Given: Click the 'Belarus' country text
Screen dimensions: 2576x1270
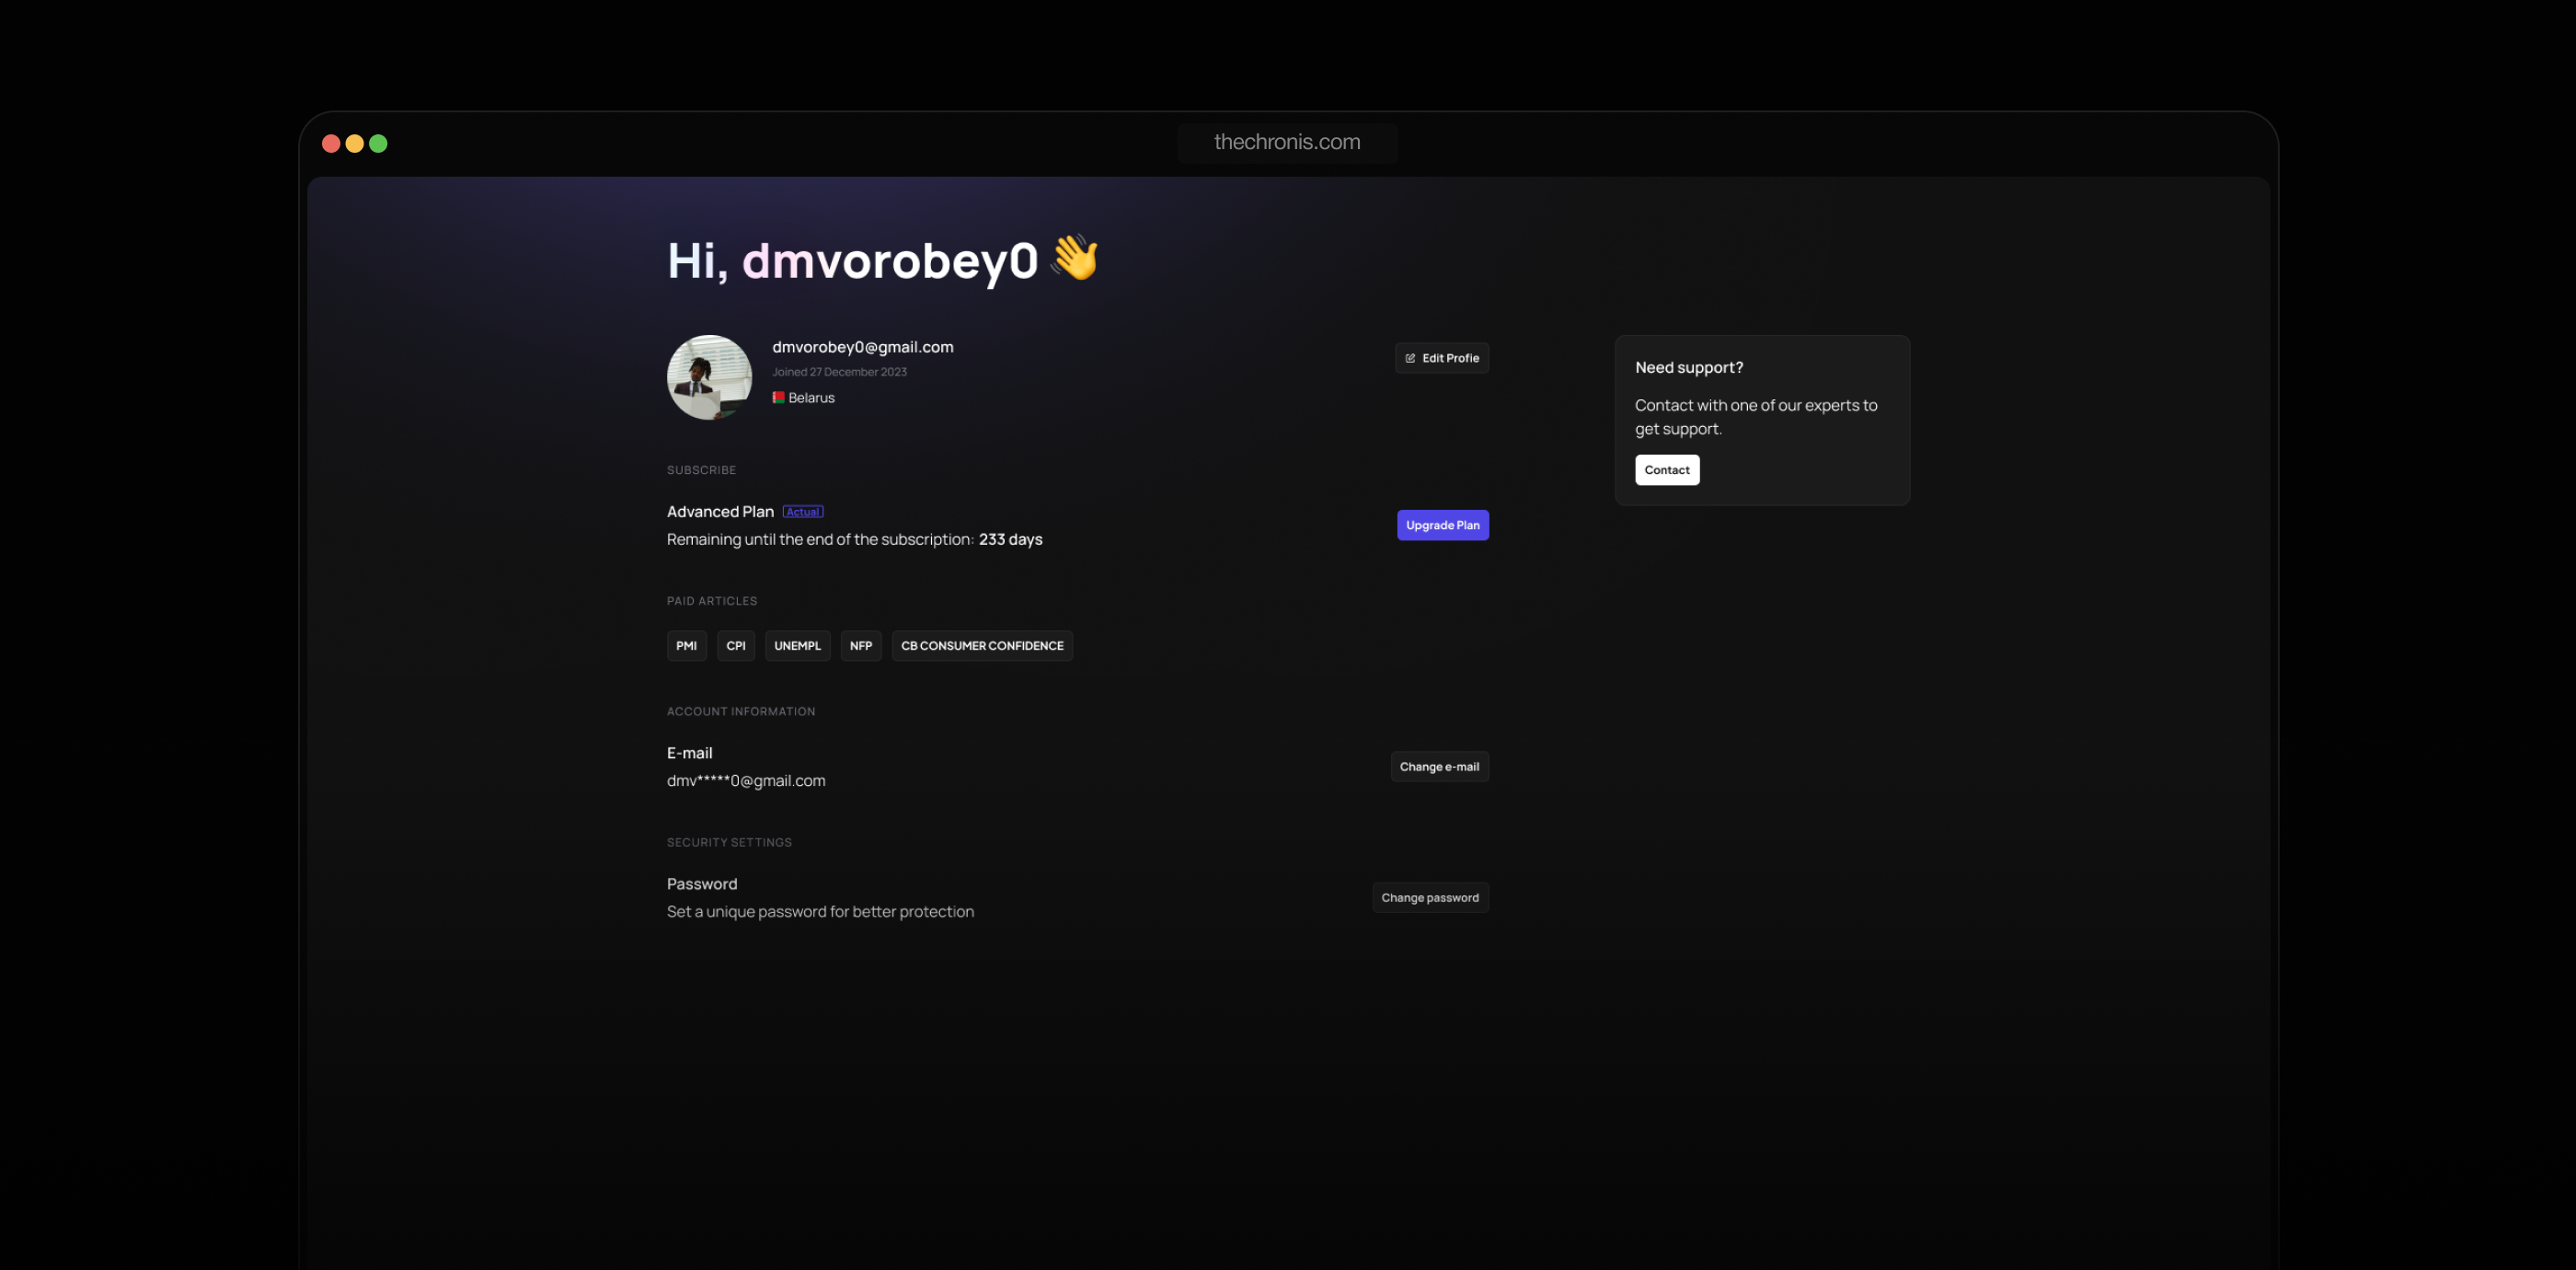Looking at the screenshot, I should pos(811,398).
